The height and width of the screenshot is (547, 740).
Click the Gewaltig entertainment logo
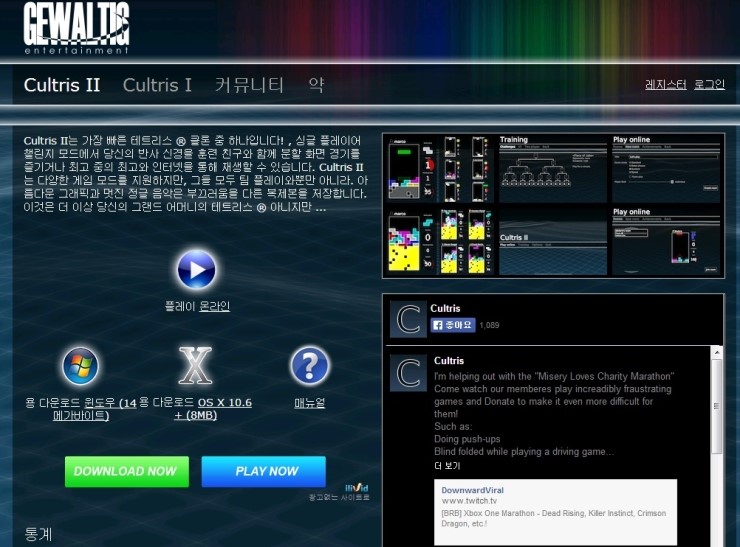[76, 28]
